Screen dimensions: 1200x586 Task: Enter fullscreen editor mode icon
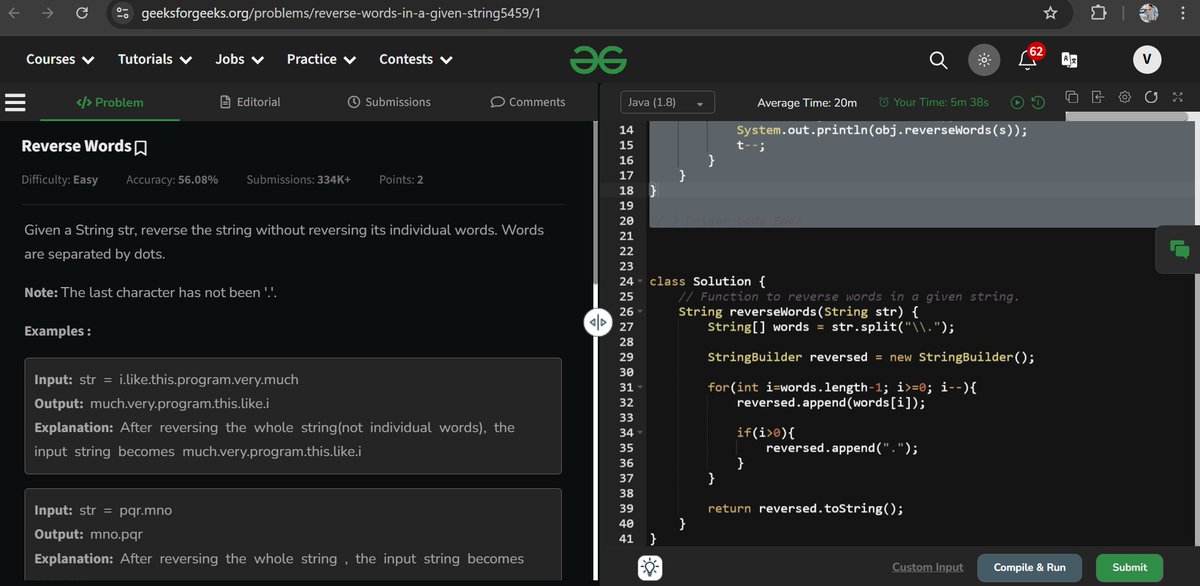pyautogui.click(x=1177, y=97)
